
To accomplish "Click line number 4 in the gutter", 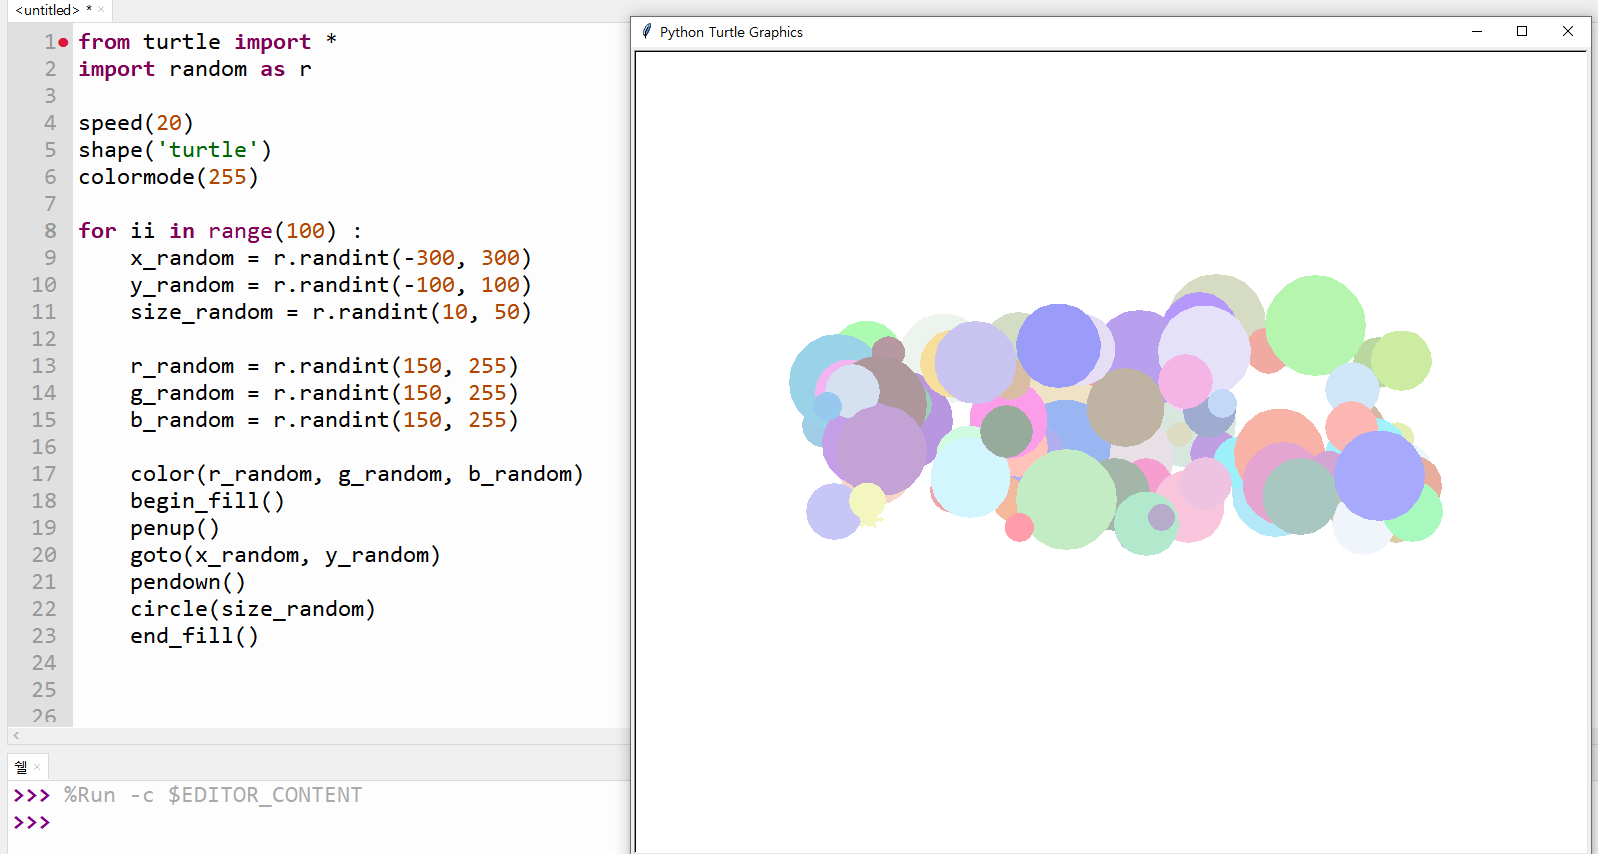I will coord(50,123).
